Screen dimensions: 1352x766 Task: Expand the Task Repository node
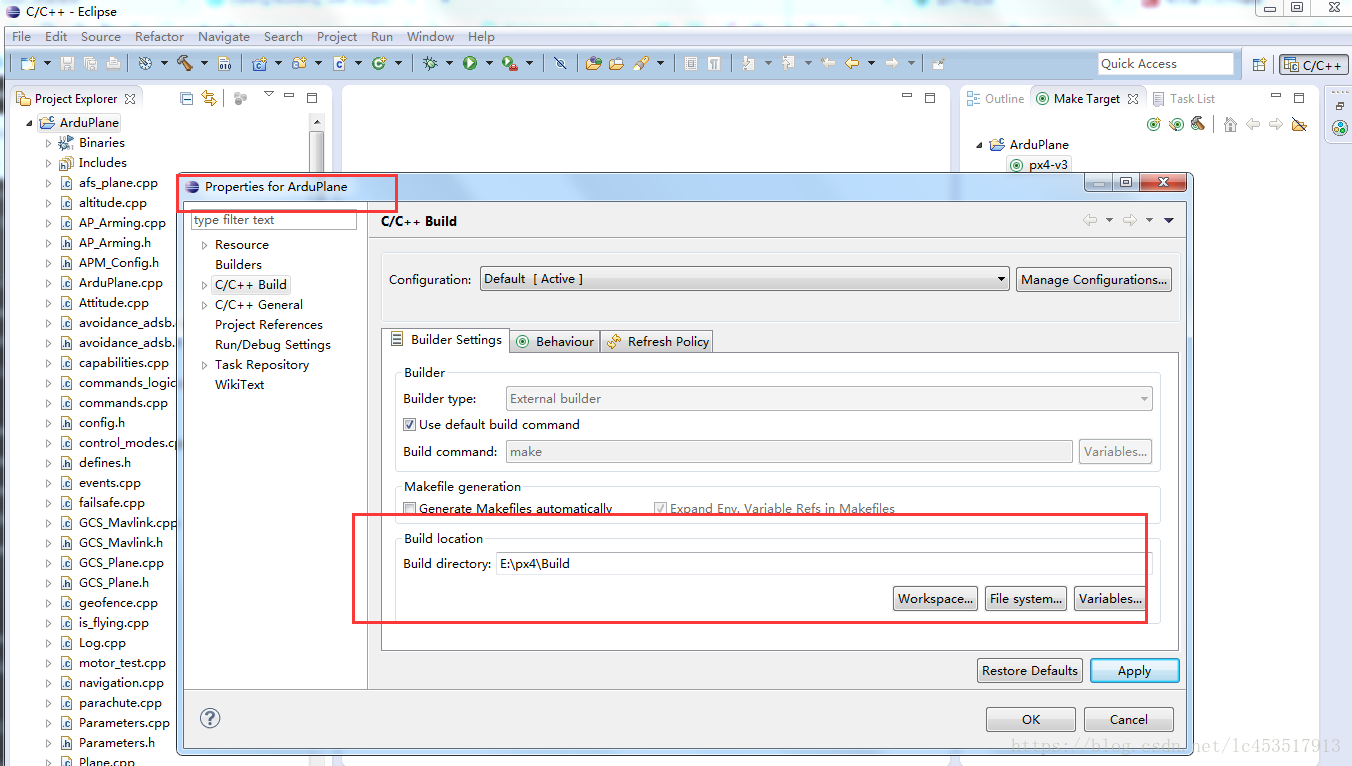(204, 365)
